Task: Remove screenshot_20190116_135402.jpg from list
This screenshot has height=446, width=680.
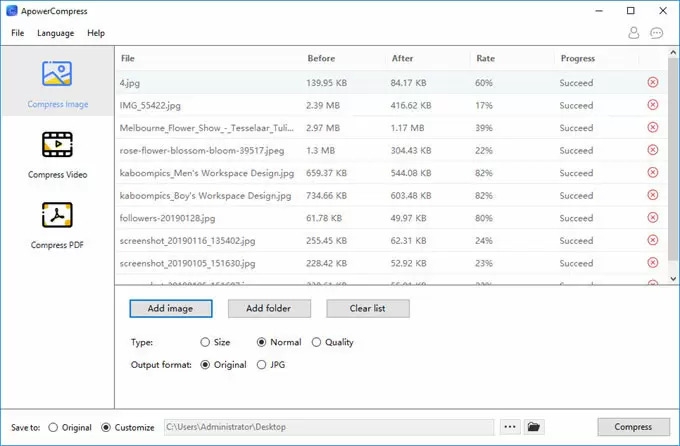Action: tap(653, 240)
